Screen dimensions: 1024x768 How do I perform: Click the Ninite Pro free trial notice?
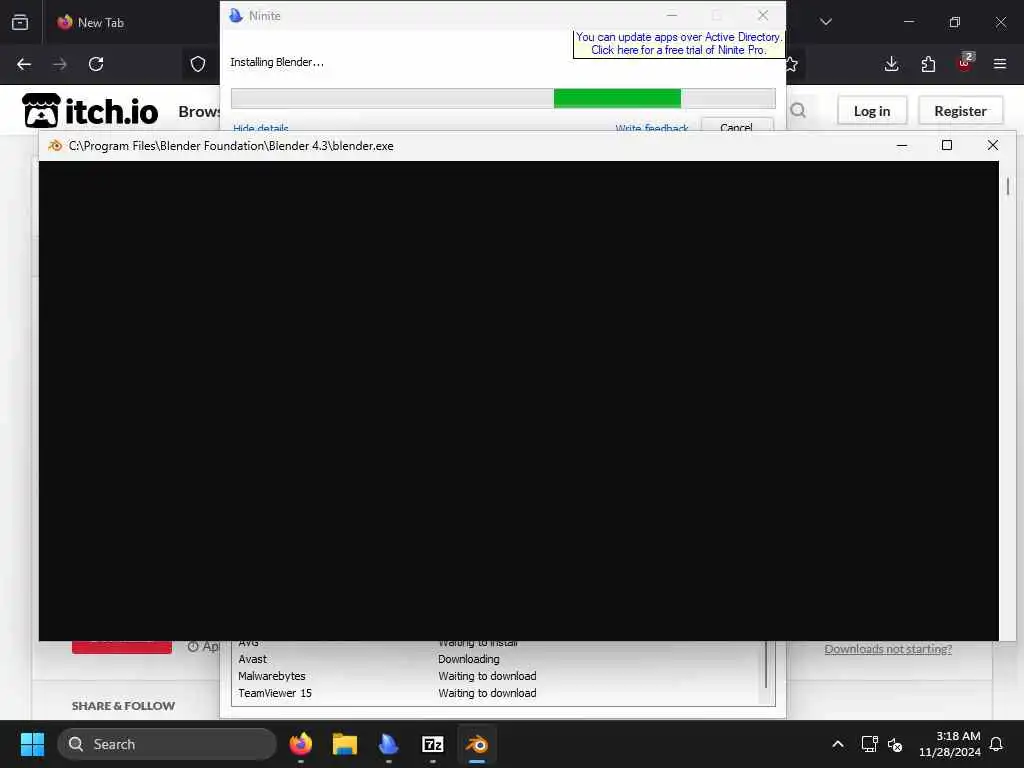pyautogui.click(x=679, y=44)
